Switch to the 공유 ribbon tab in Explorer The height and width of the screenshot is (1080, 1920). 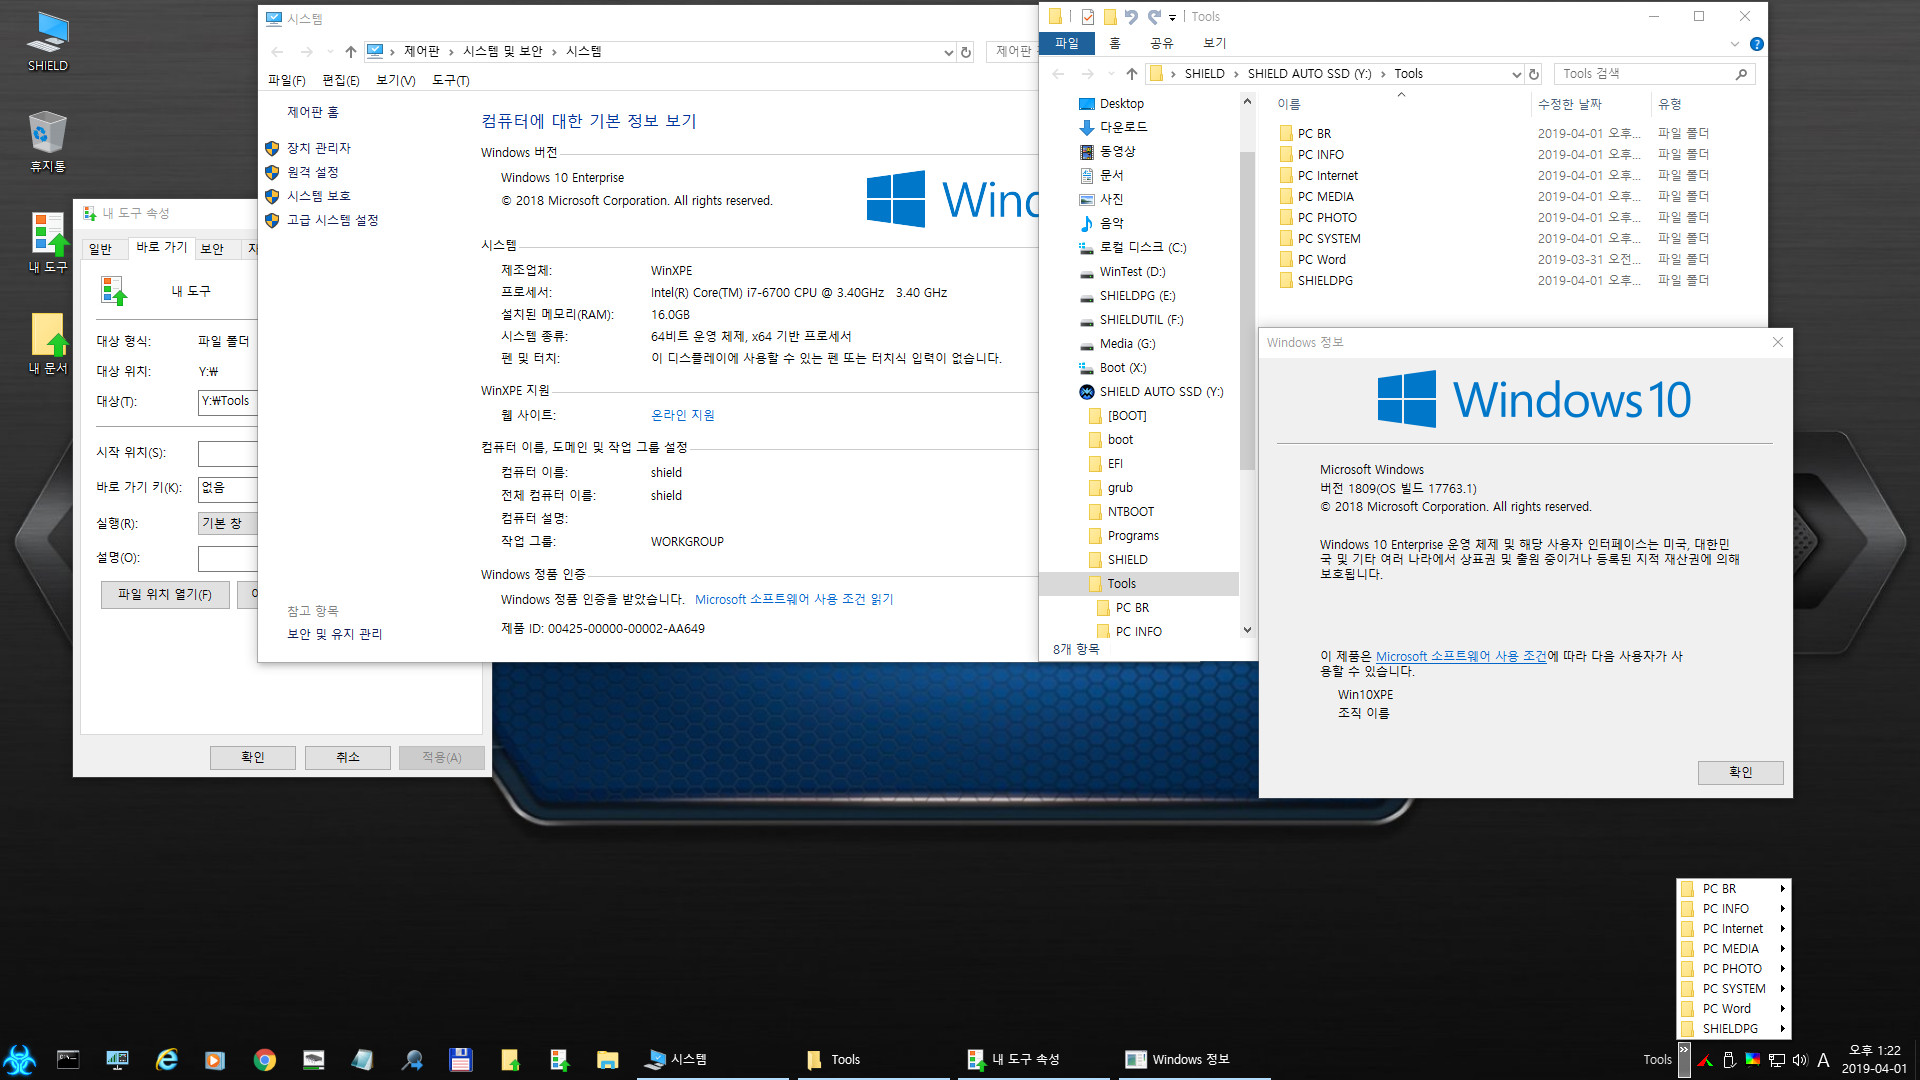(1161, 44)
